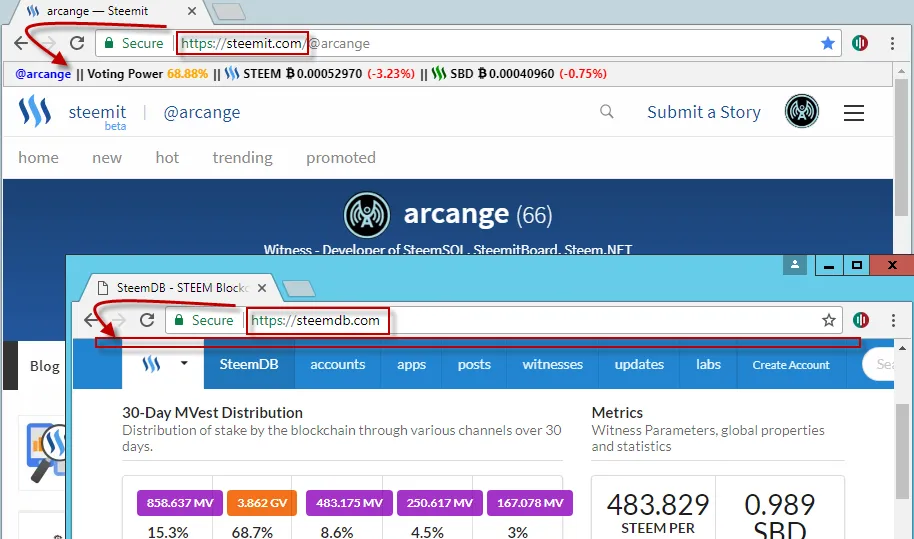914x539 pixels.
Task: Focus the steemdb.com address field
Action: pos(504,320)
